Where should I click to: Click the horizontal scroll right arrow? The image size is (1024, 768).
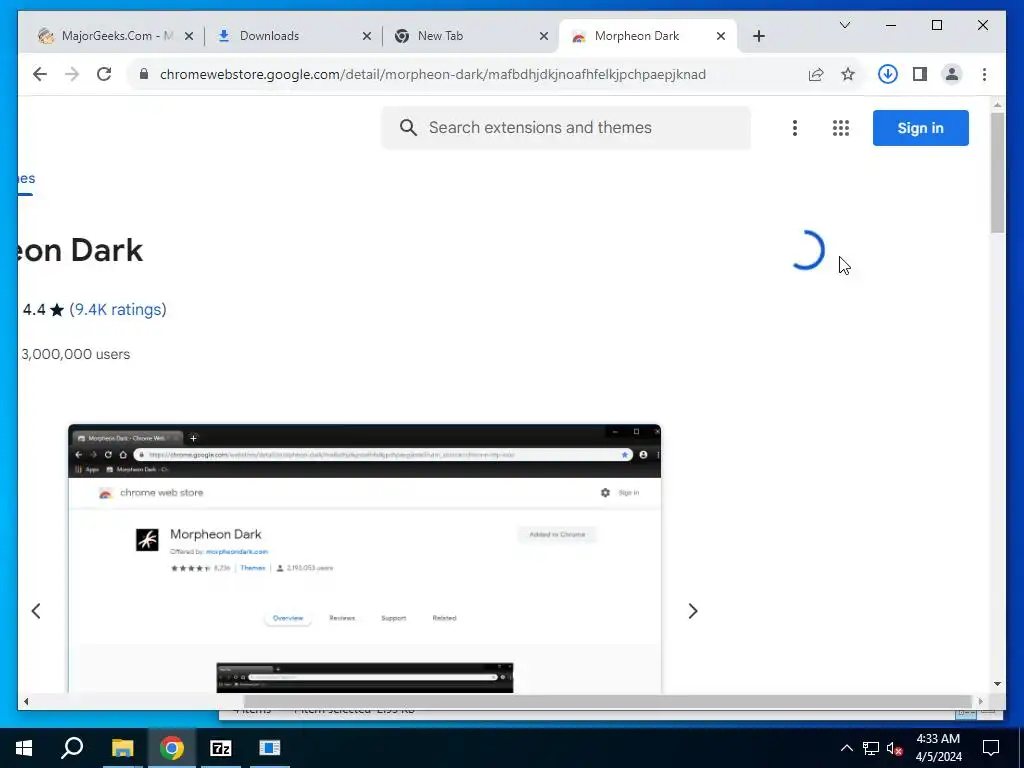pyautogui.click(x=980, y=702)
